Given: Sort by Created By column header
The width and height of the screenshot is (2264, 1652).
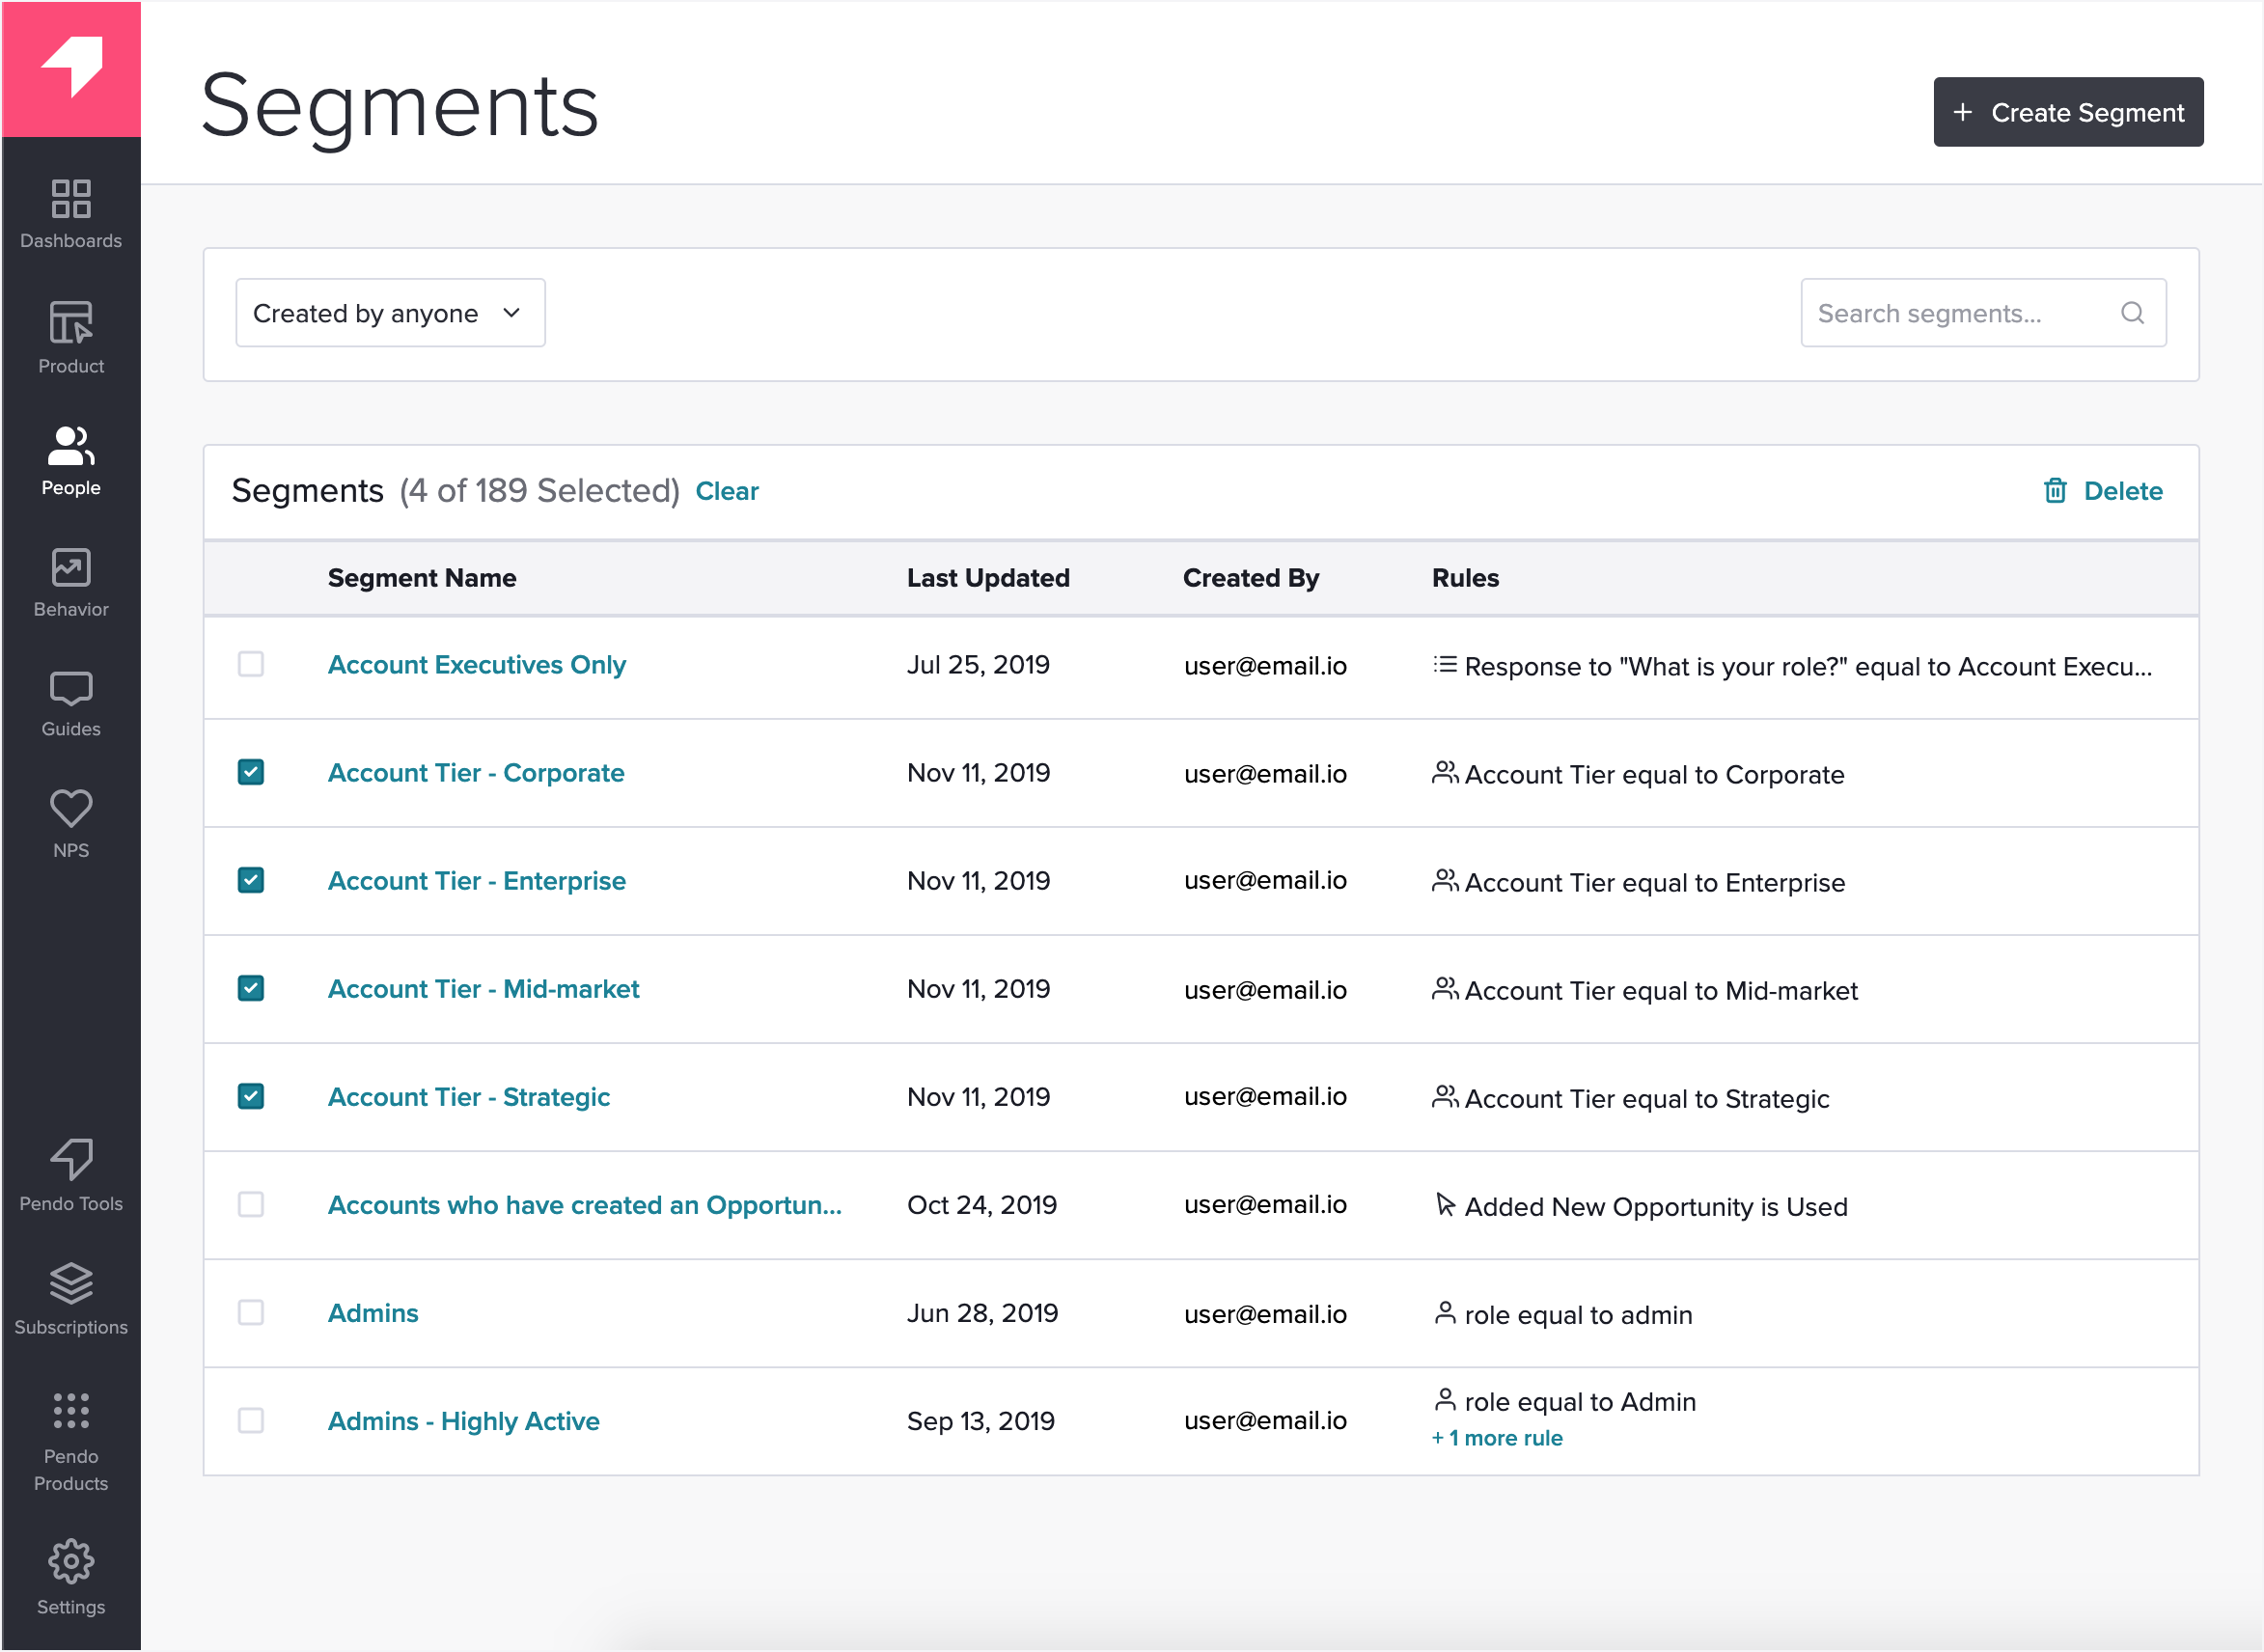Looking at the screenshot, I should (1251, 578).
